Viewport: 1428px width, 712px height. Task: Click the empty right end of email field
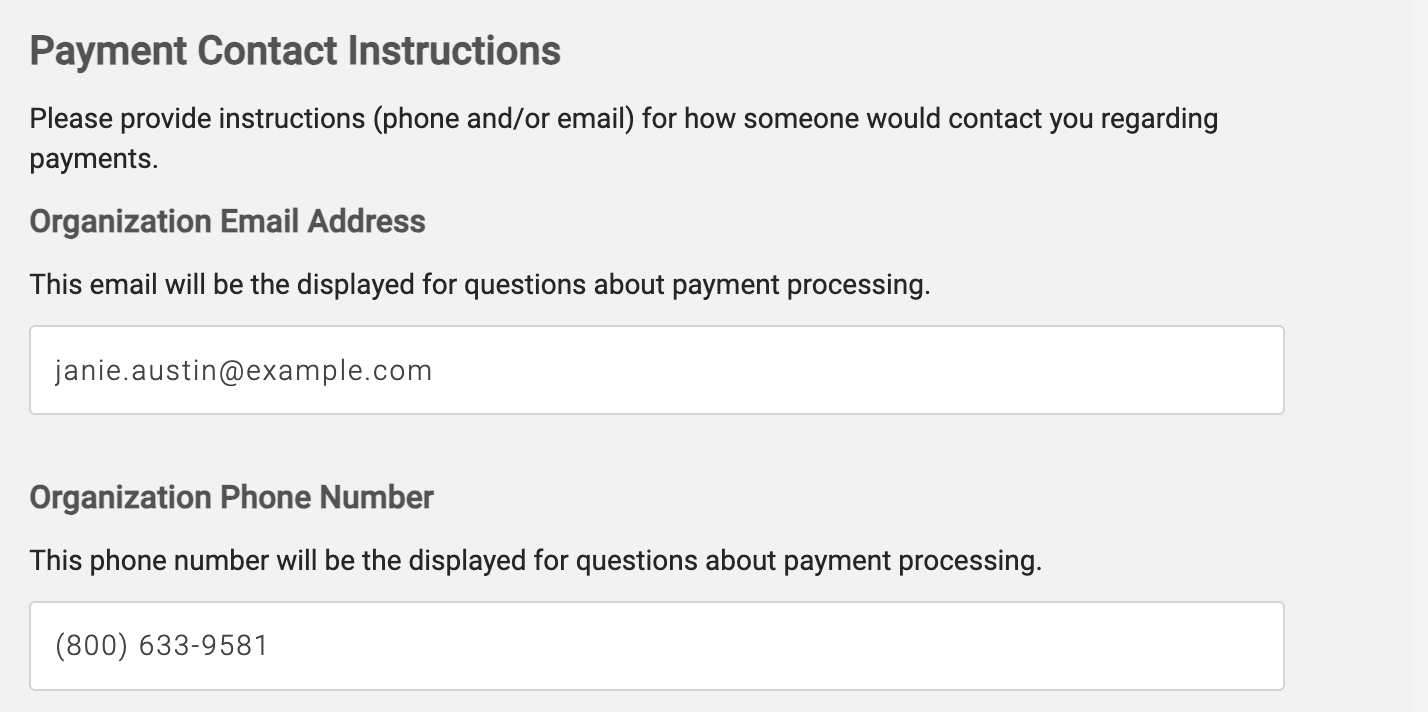tap(1150, 370)
